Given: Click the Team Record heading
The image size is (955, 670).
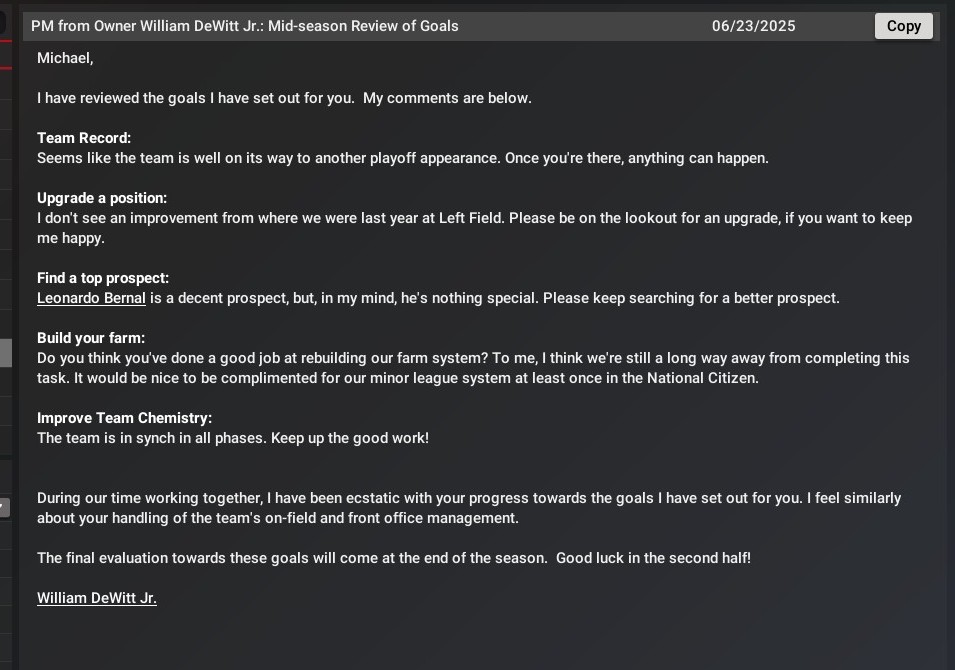Looking at the screenshot, I should (x=84, y=138).
